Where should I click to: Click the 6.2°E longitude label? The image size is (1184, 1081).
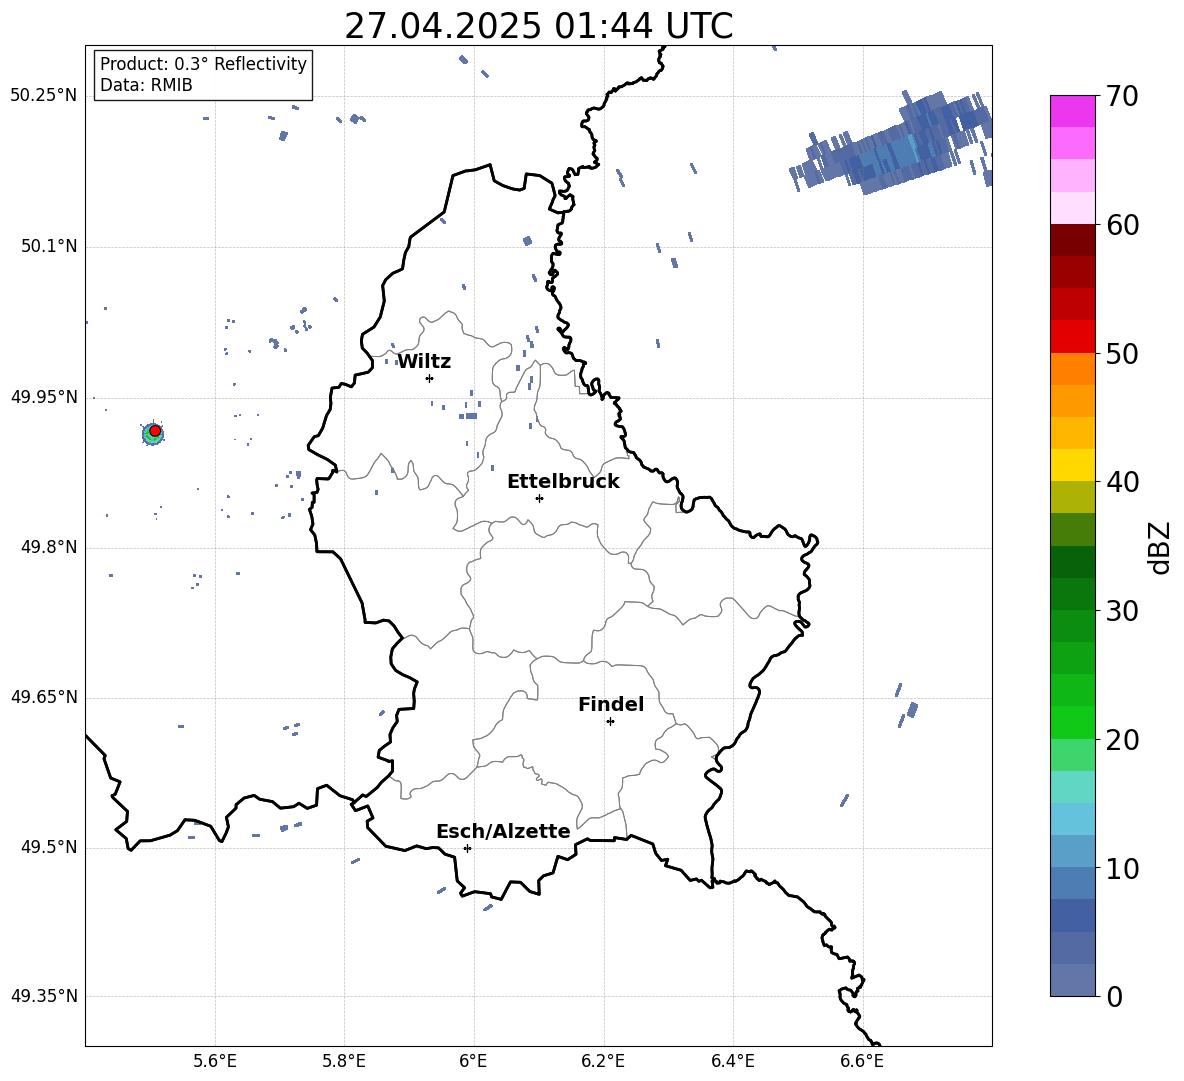pyautogui.click(x=603, y=1061)
